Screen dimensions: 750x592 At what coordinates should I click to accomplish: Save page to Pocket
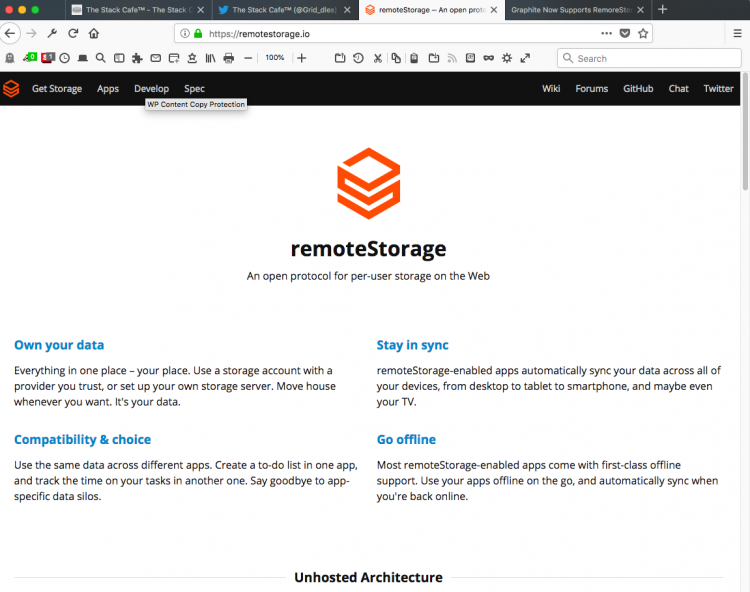coord(625,33)
